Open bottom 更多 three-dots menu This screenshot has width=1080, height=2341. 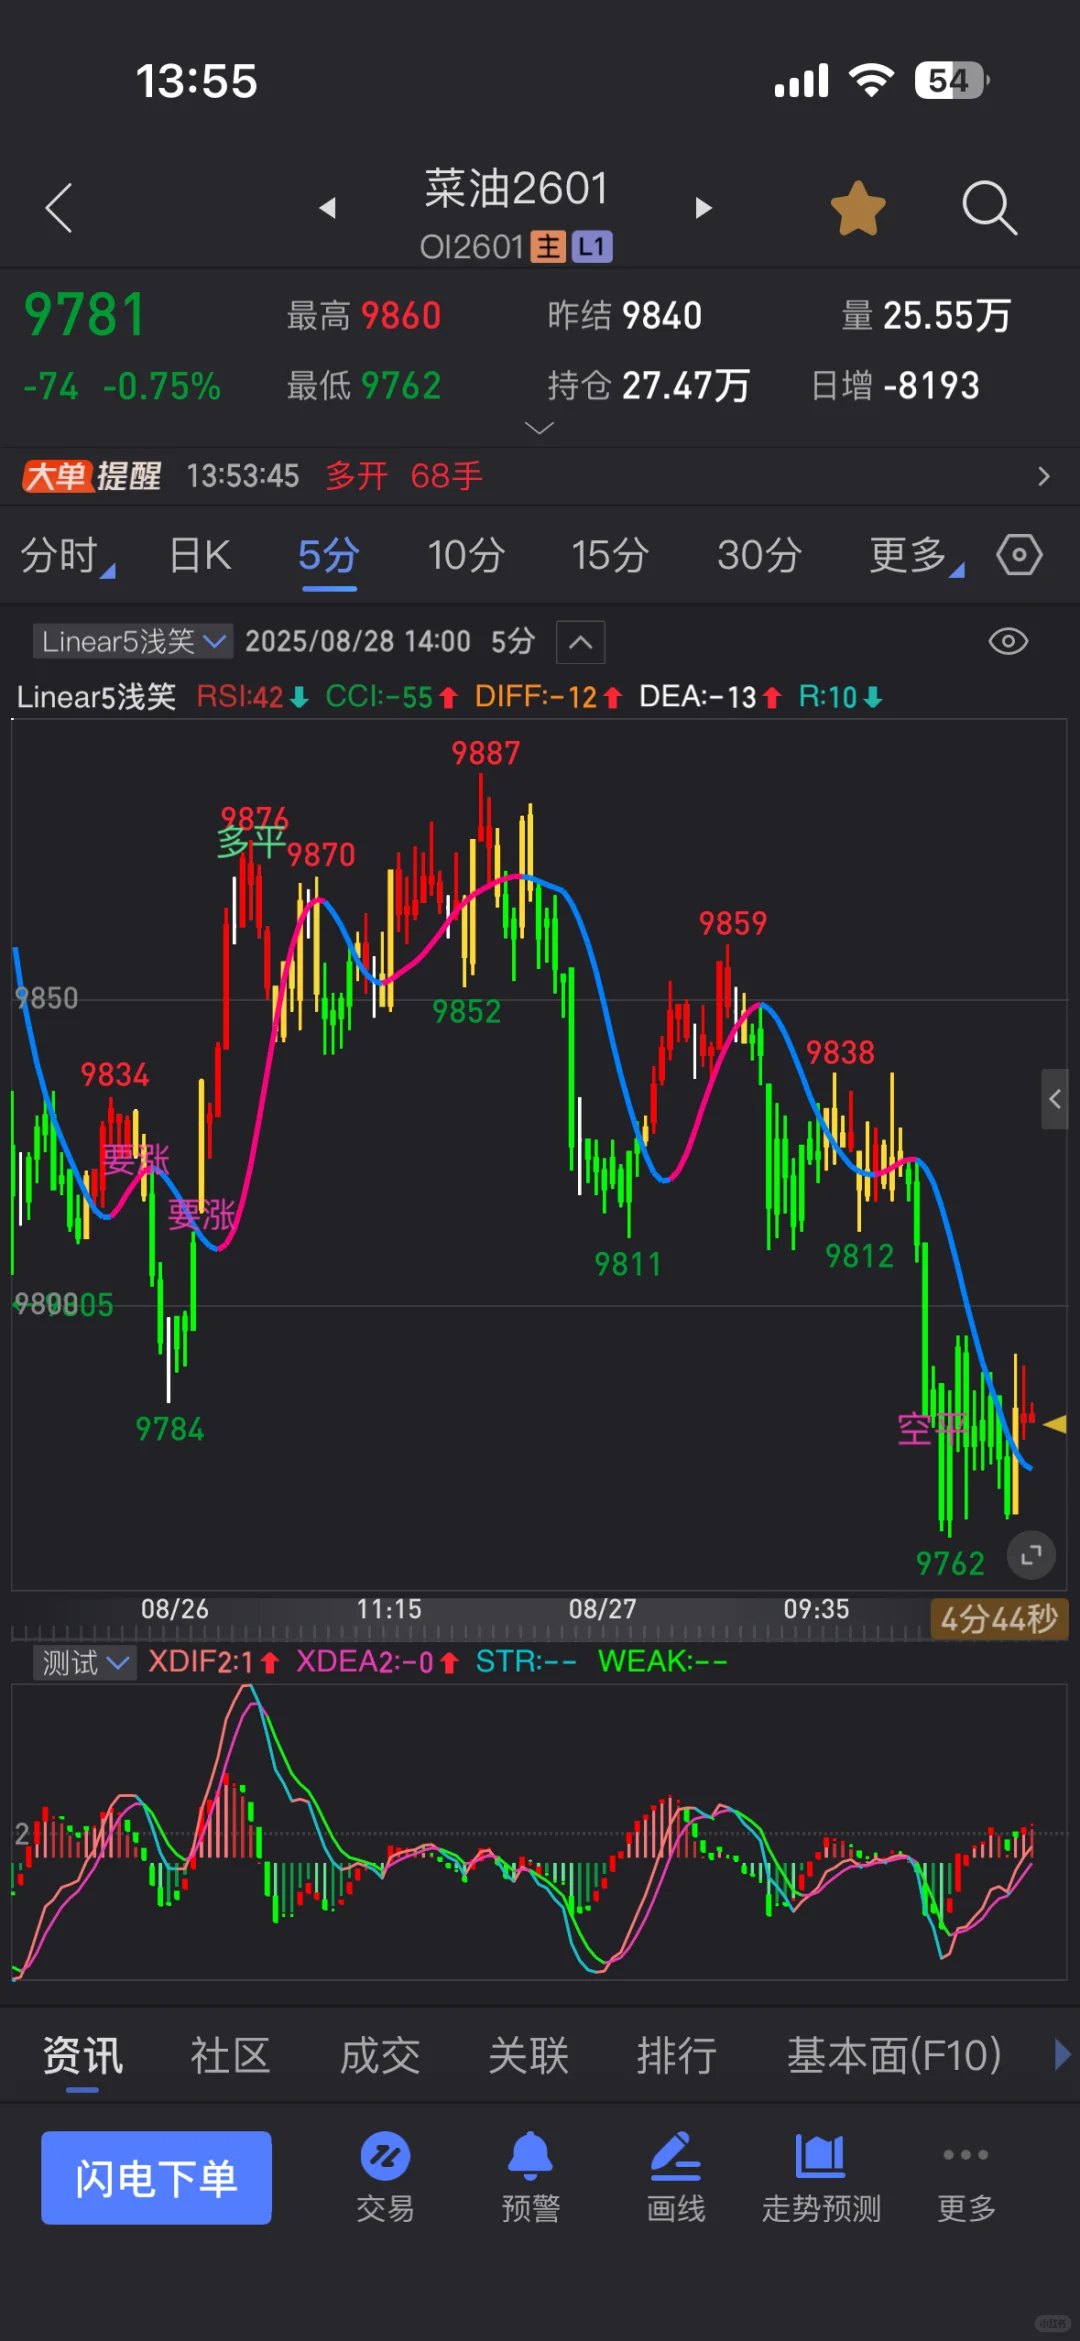(x=966, y=2177)
